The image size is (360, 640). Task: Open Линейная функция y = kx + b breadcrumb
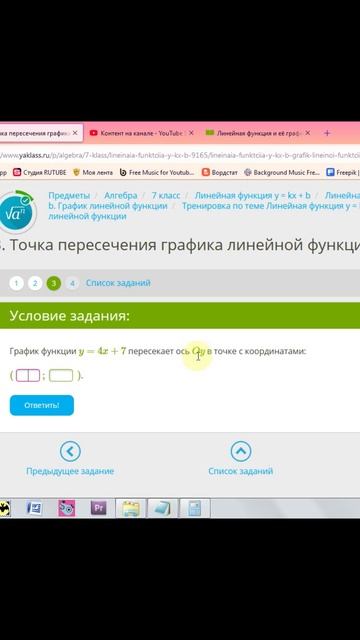tap(252, 196)
